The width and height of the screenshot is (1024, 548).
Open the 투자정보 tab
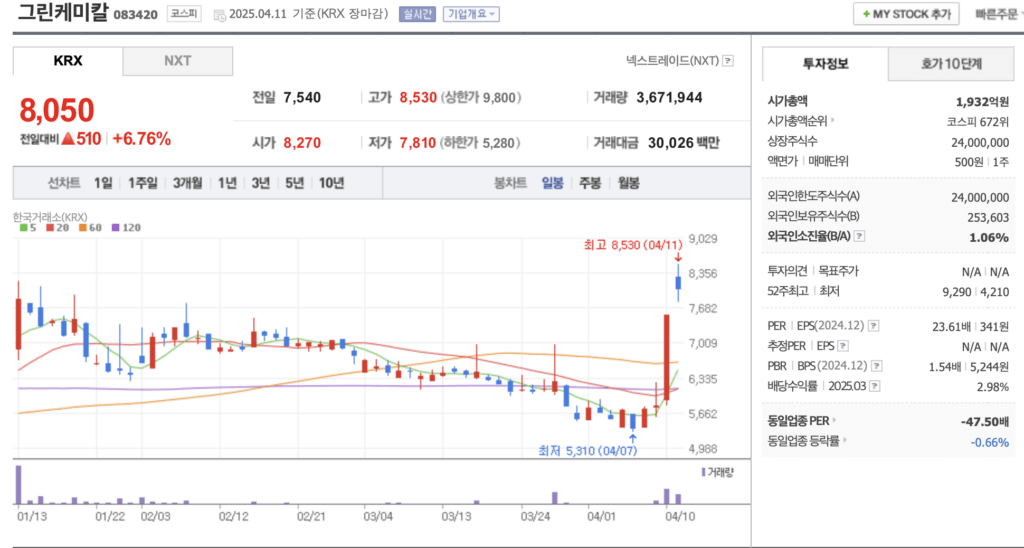pos(825,63)
